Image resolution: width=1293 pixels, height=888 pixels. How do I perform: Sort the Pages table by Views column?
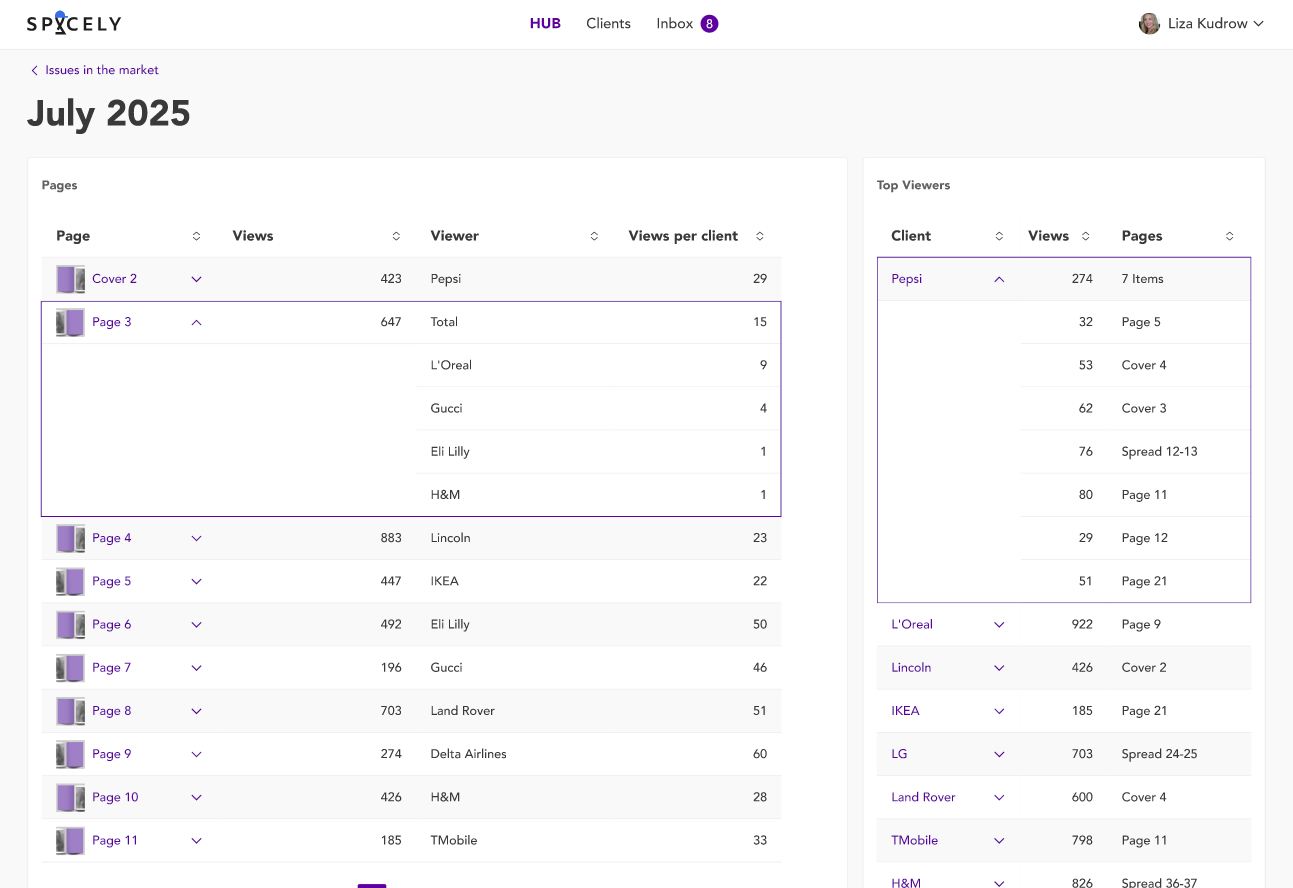click(396, 236)
